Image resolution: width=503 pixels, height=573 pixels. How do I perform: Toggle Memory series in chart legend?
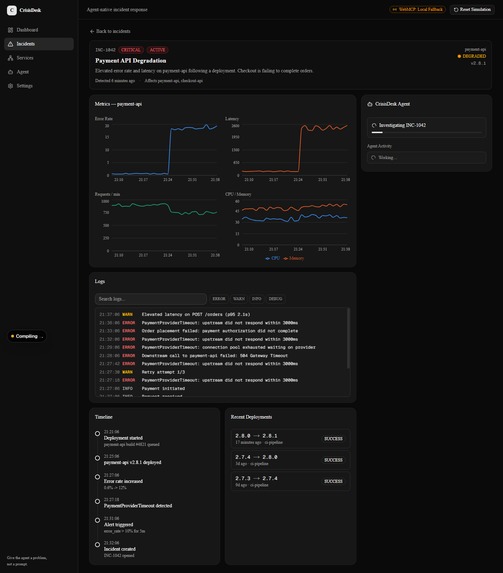point(294,258)
